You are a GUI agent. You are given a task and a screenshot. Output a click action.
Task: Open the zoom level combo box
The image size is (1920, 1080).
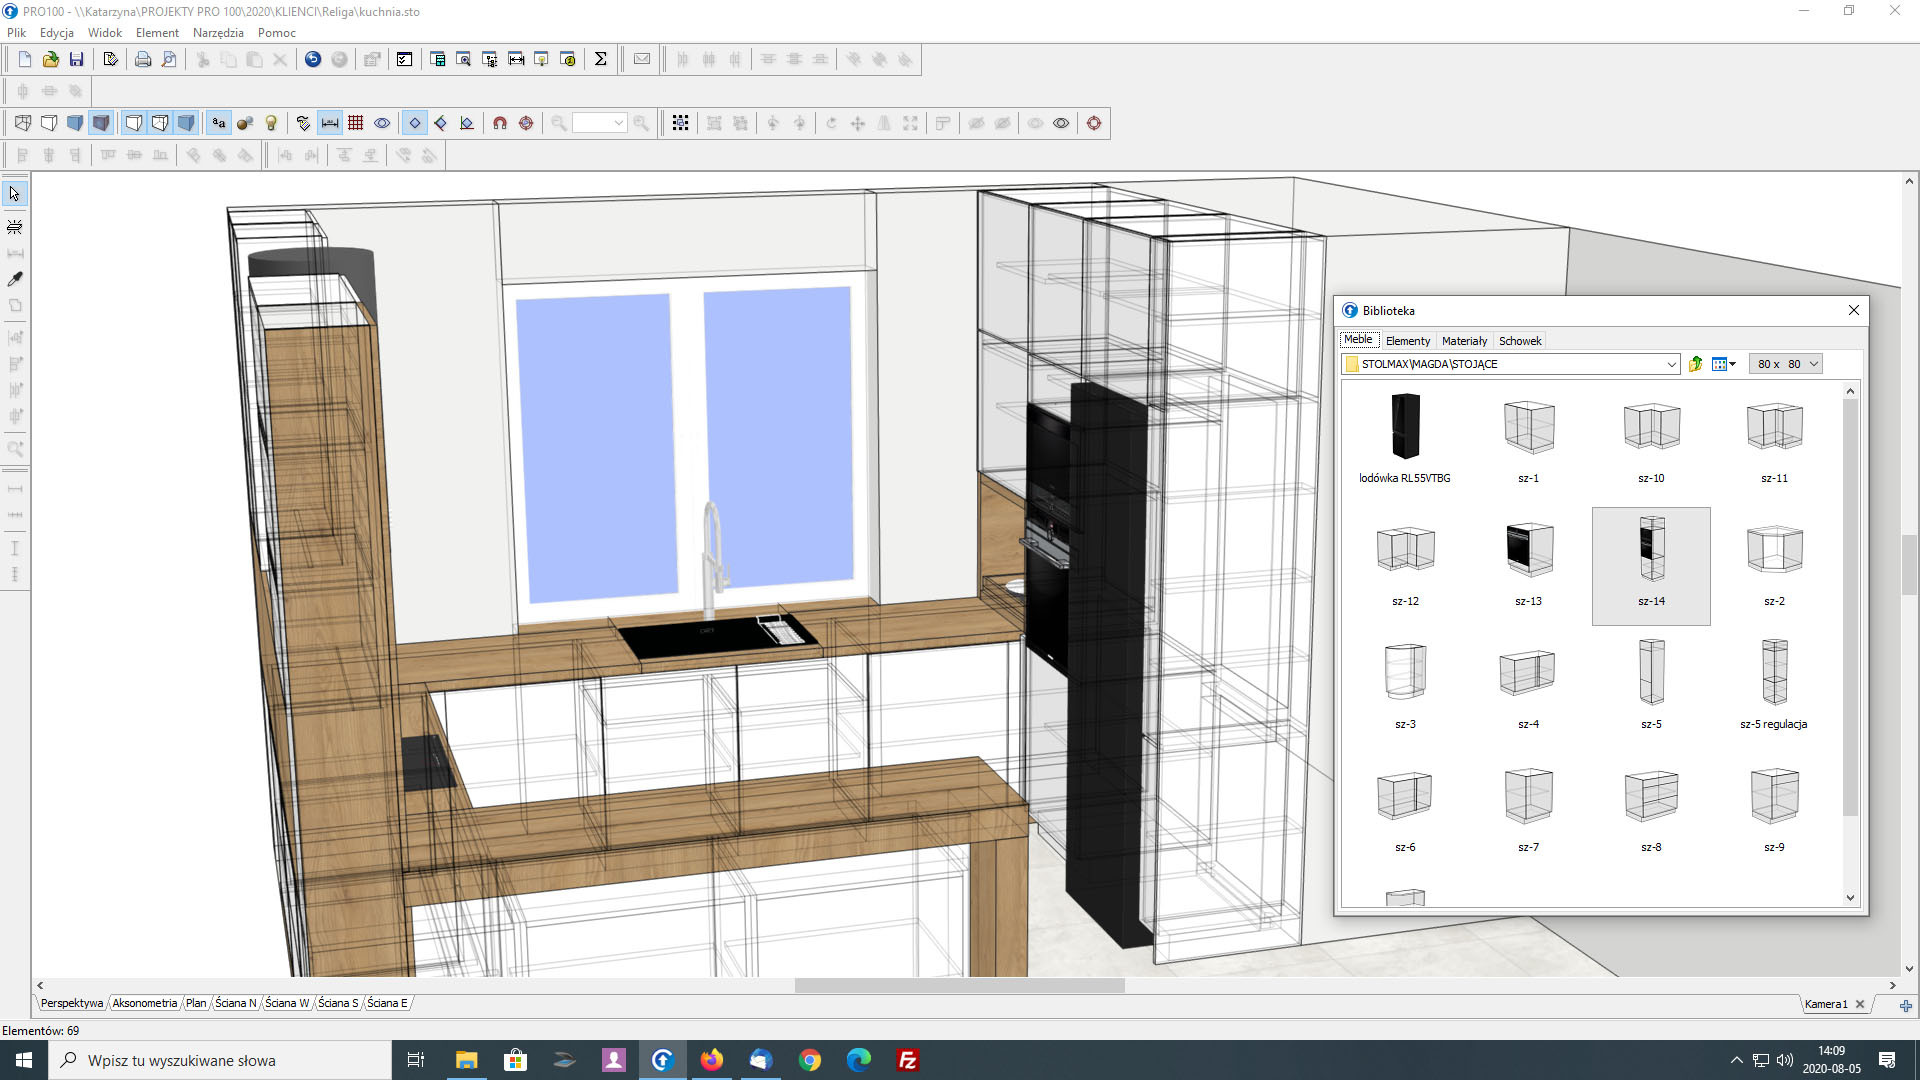pyautogui.click(x=599, y=123)
